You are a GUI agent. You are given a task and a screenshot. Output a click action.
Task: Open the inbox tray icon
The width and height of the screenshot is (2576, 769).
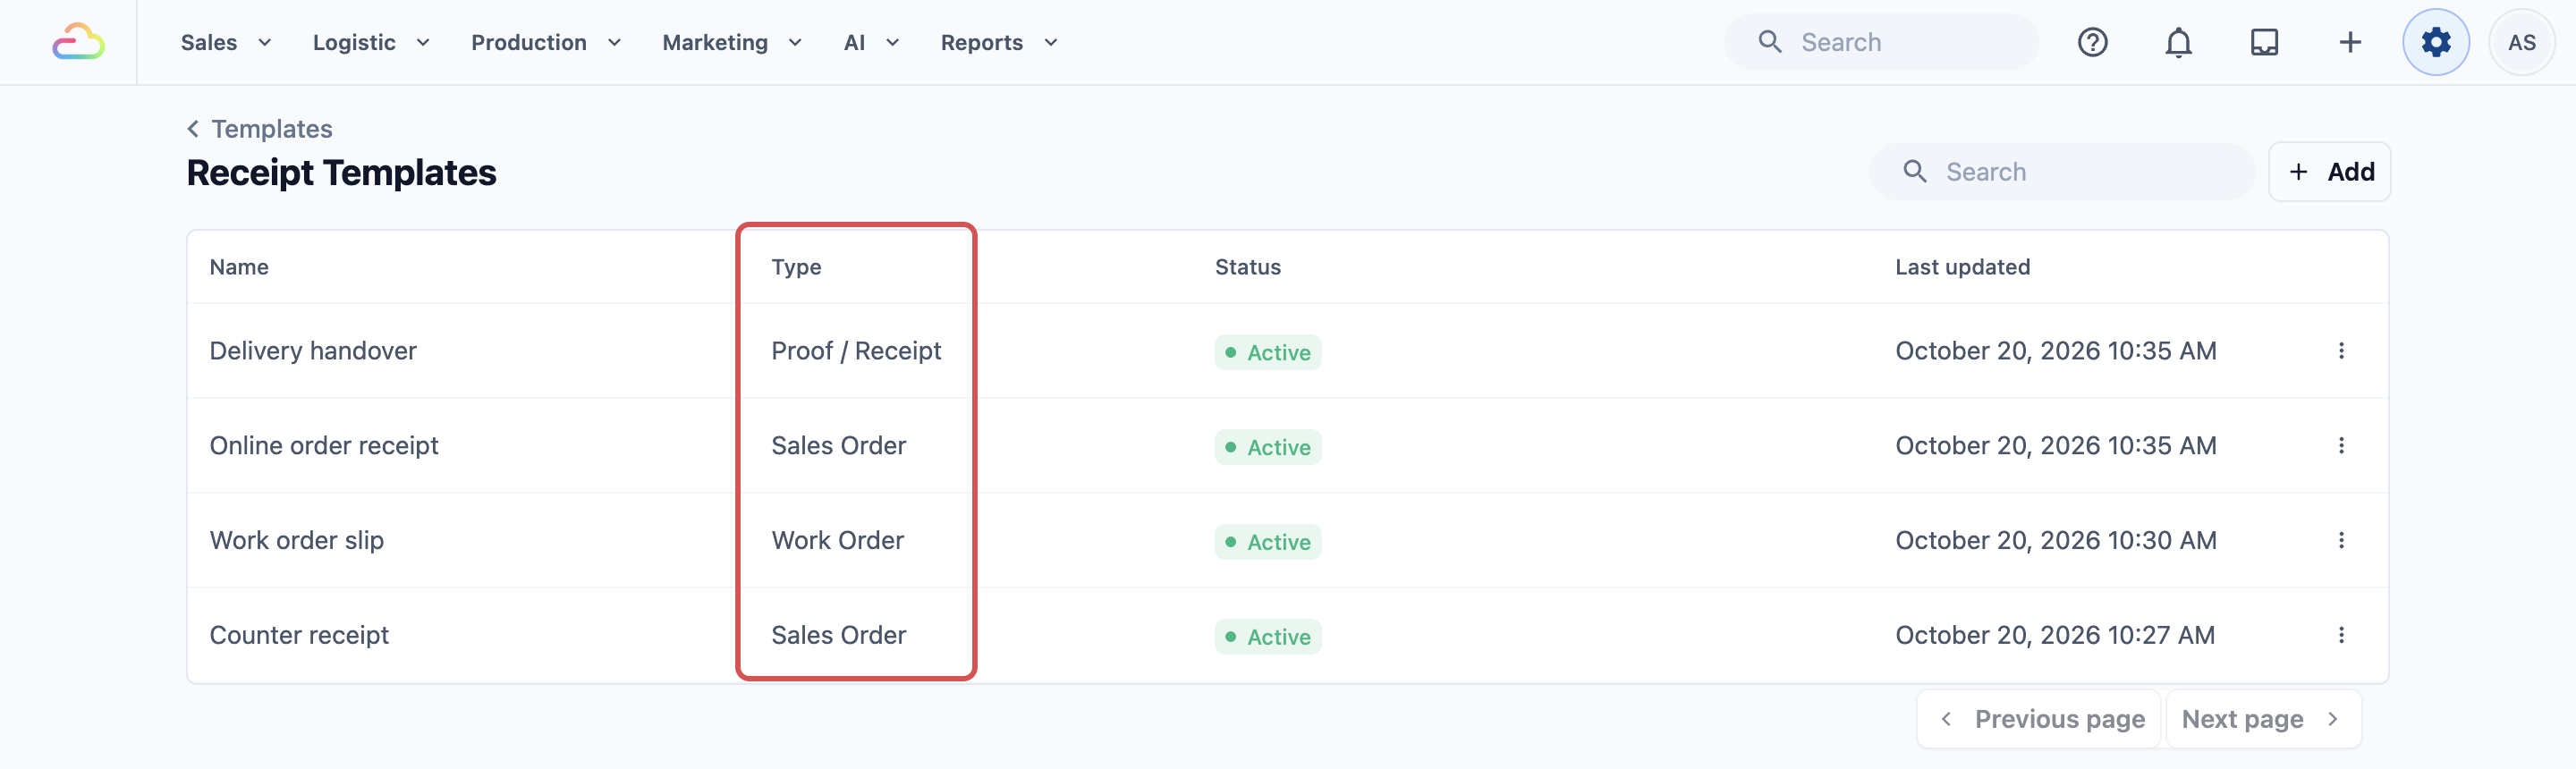tap(2264, 42)
